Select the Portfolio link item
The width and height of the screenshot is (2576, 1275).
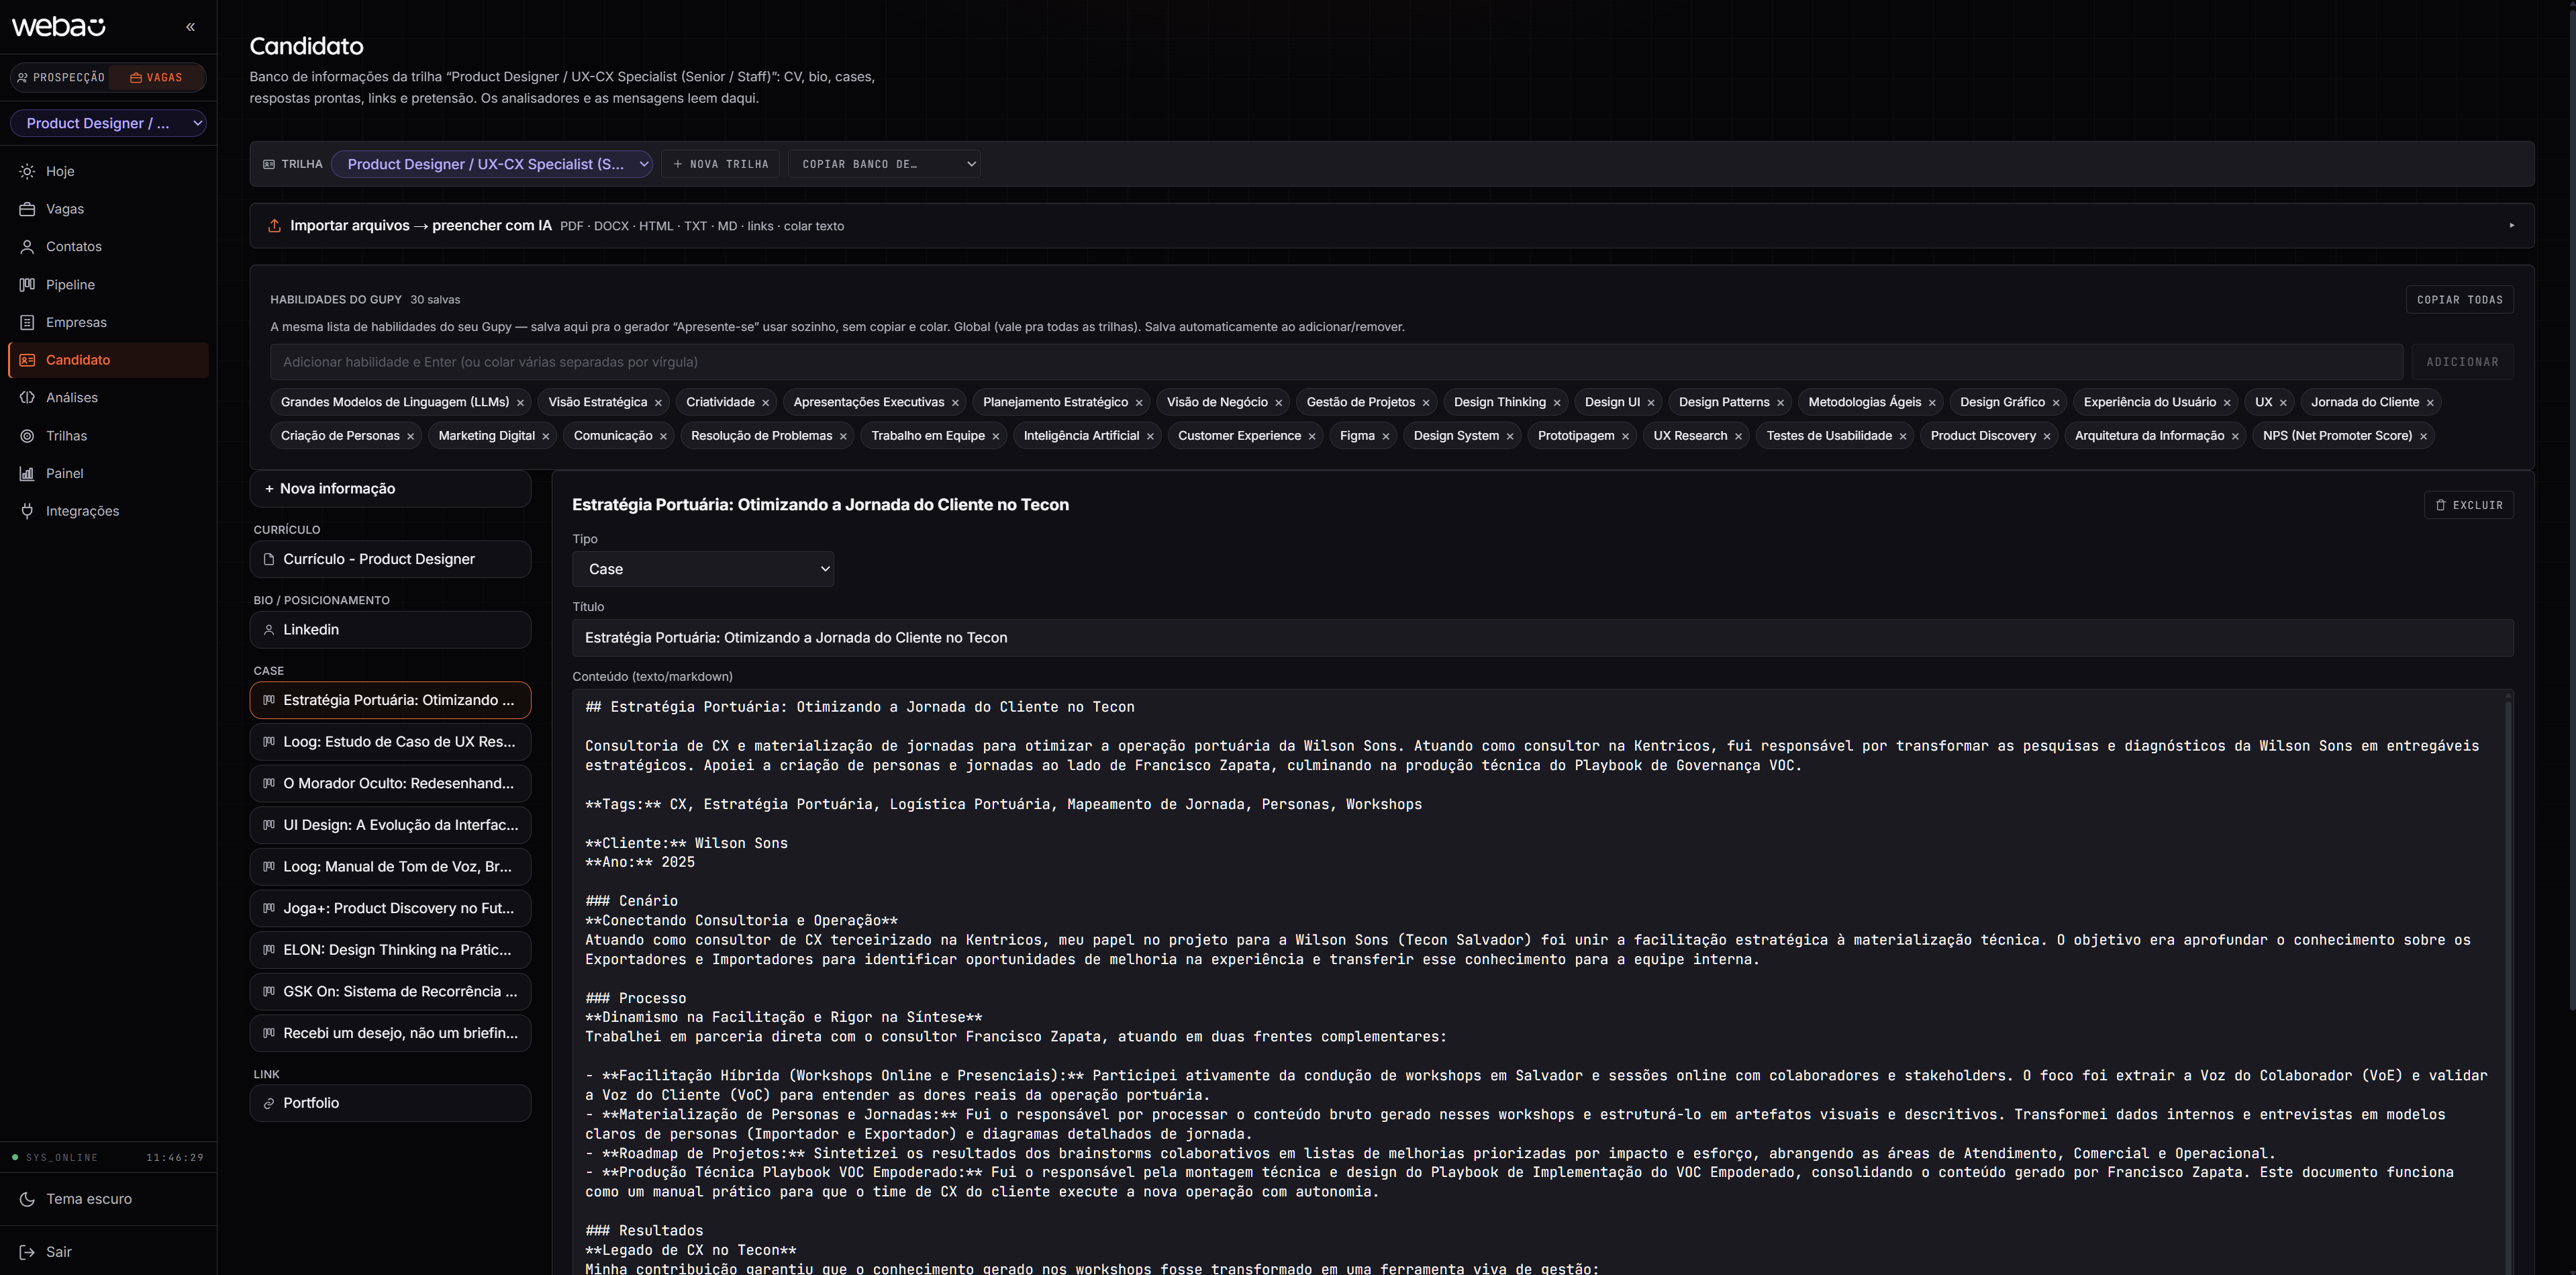(x=390, y=1103)
